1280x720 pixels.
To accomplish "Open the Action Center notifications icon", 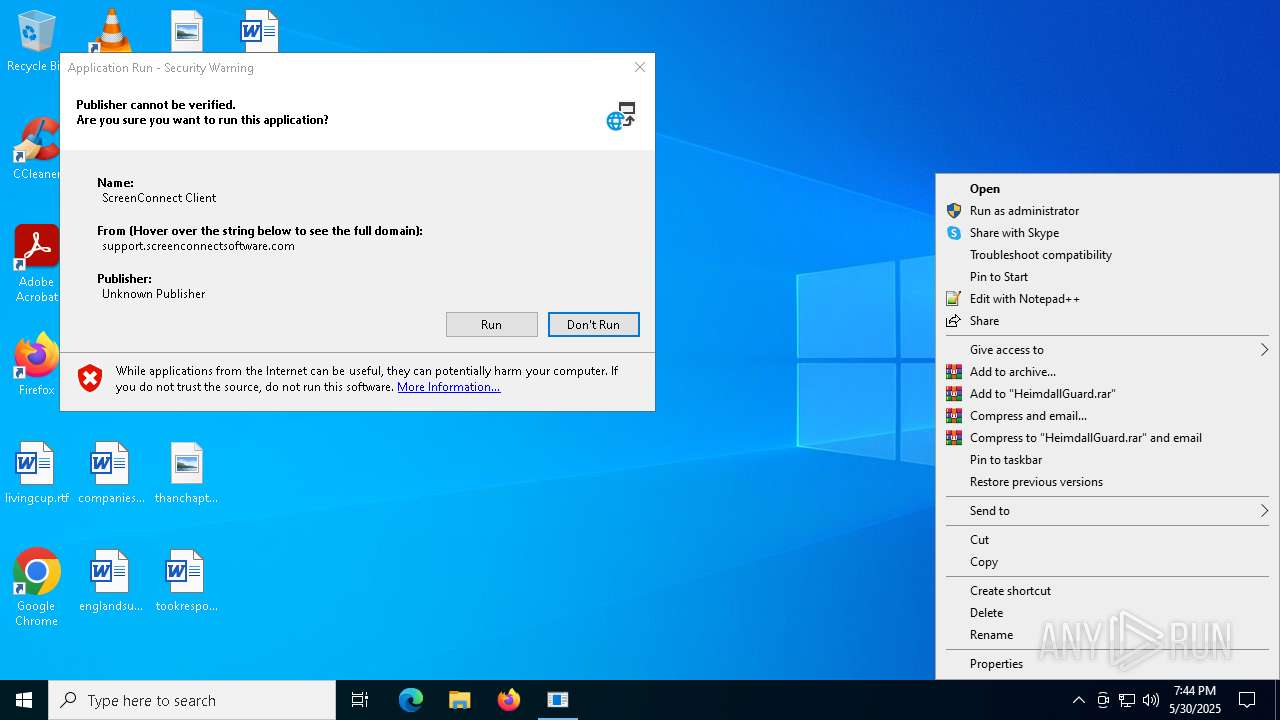I will pyautogui.click(x=1247, y=700).
